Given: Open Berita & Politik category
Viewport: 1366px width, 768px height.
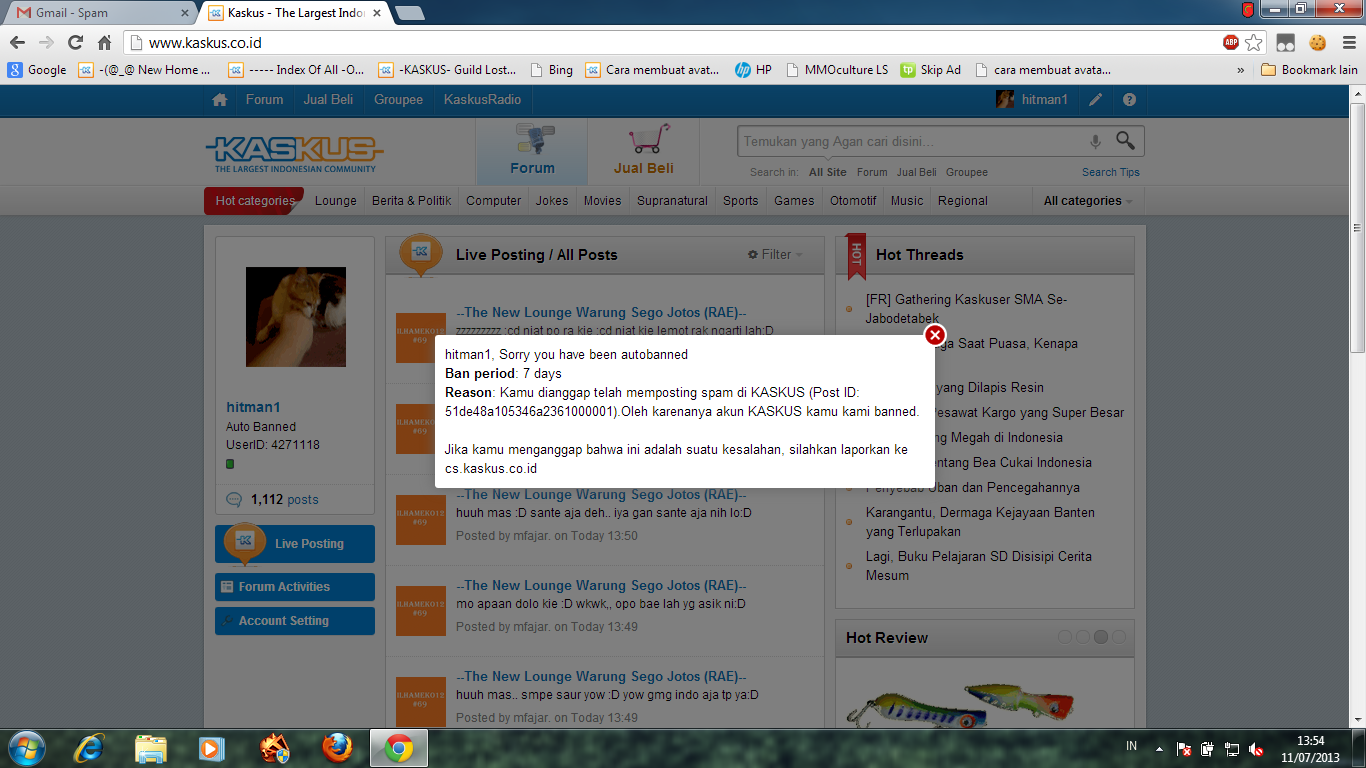Looking at the screenshot, I should [411, 201].
